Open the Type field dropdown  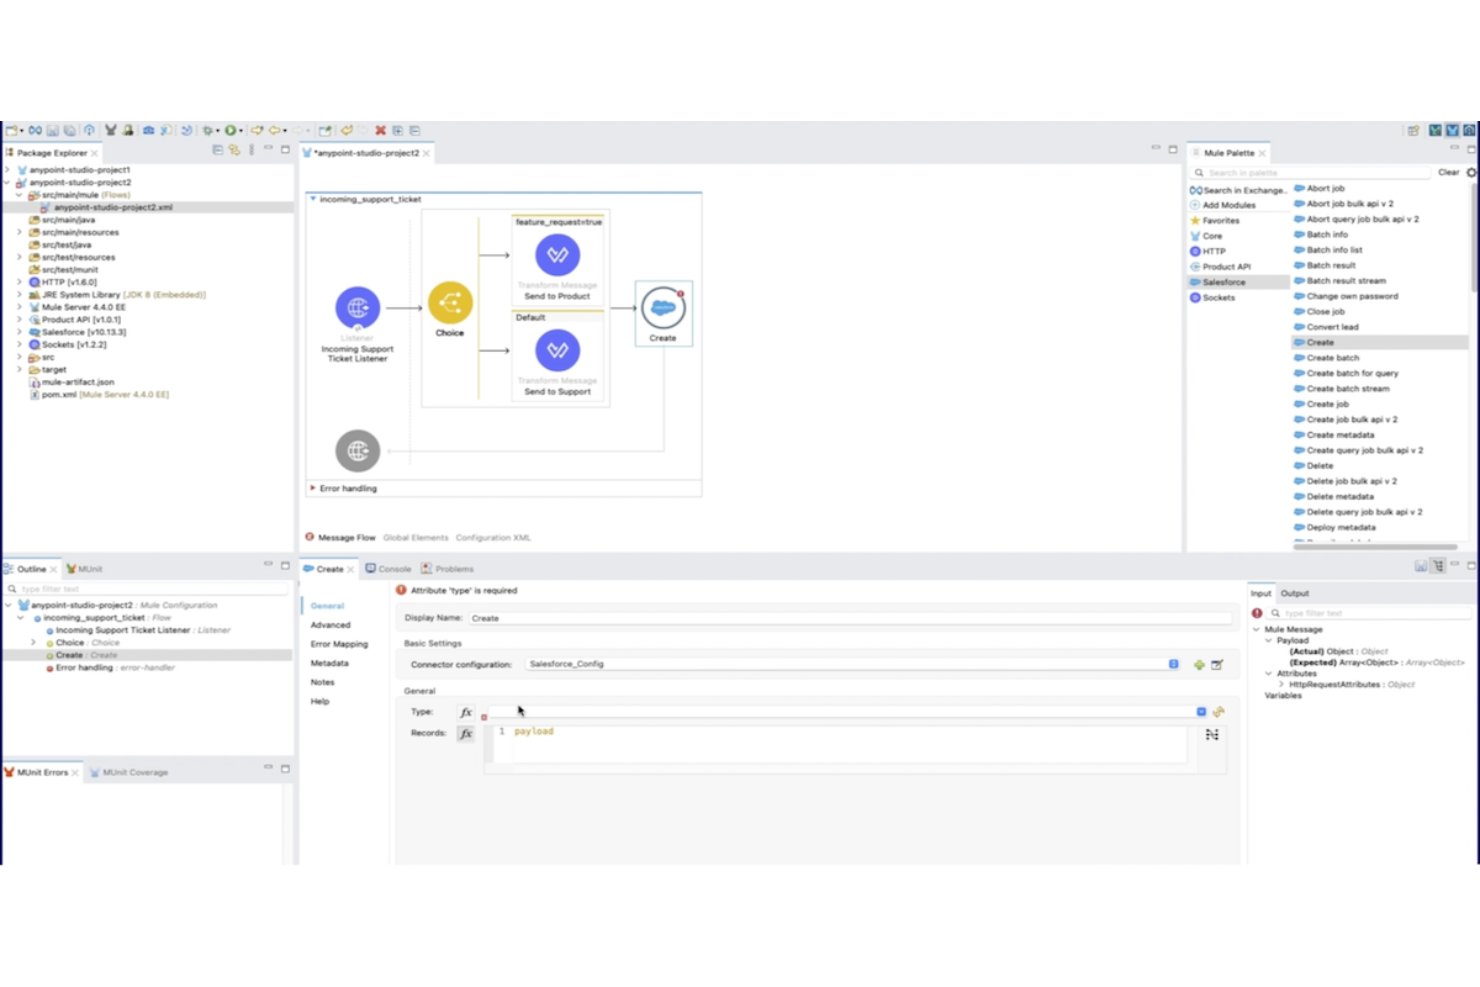(x=1200, y=711)
